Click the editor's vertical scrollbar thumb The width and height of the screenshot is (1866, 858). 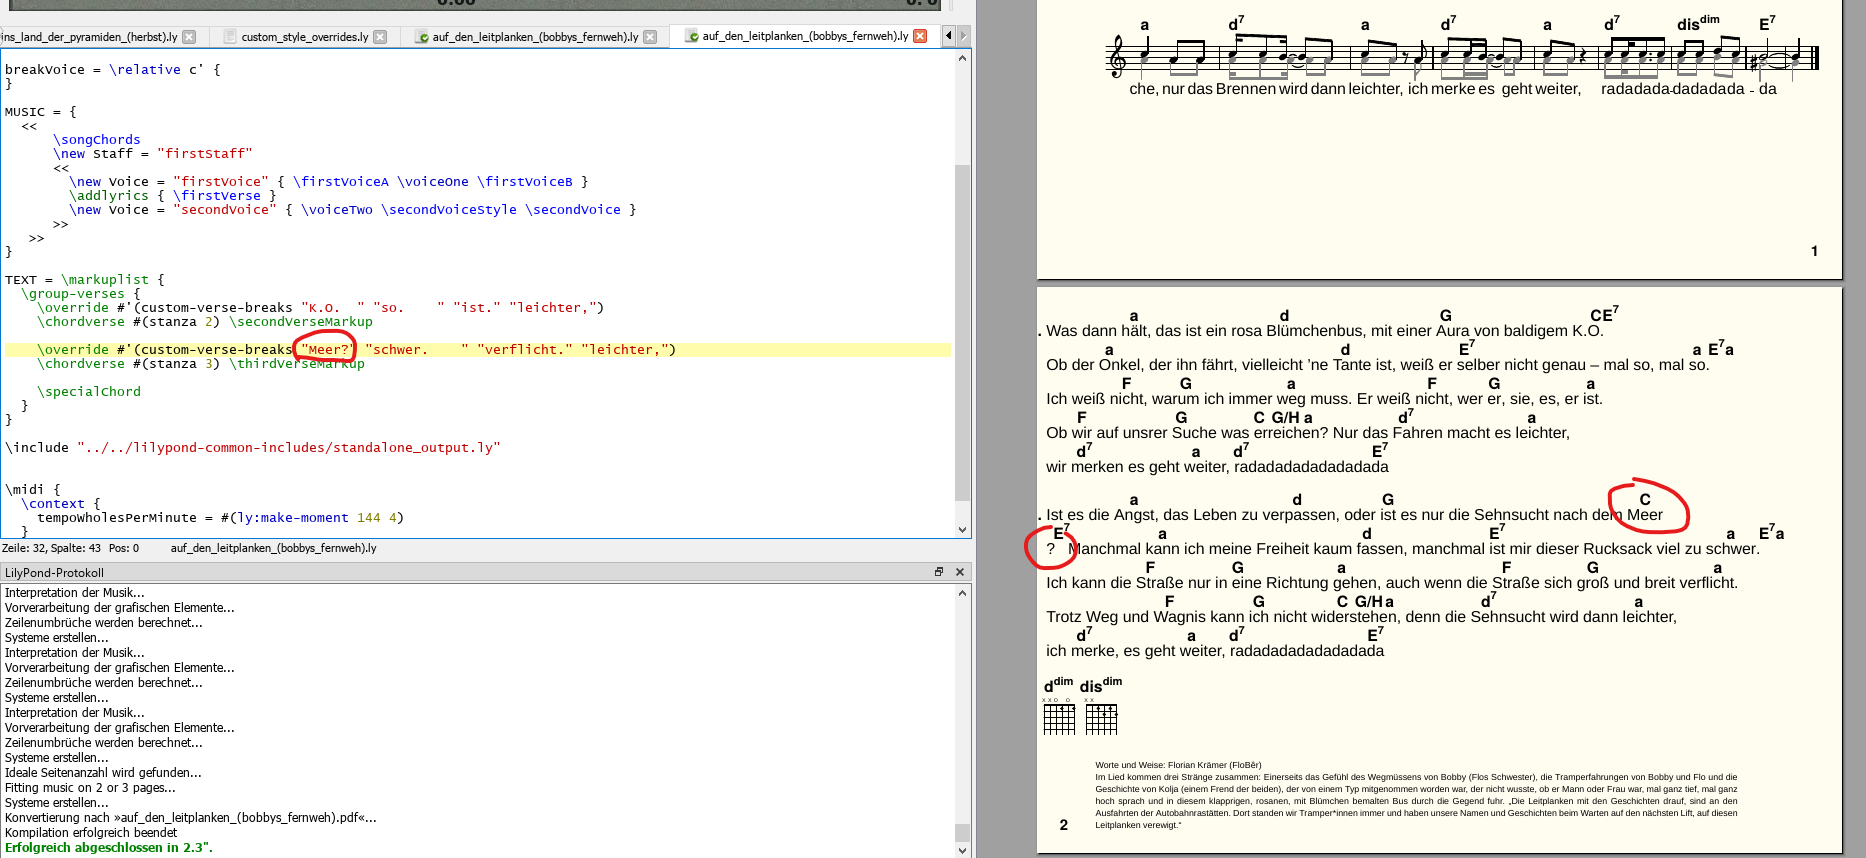click(x=962, y=330)
